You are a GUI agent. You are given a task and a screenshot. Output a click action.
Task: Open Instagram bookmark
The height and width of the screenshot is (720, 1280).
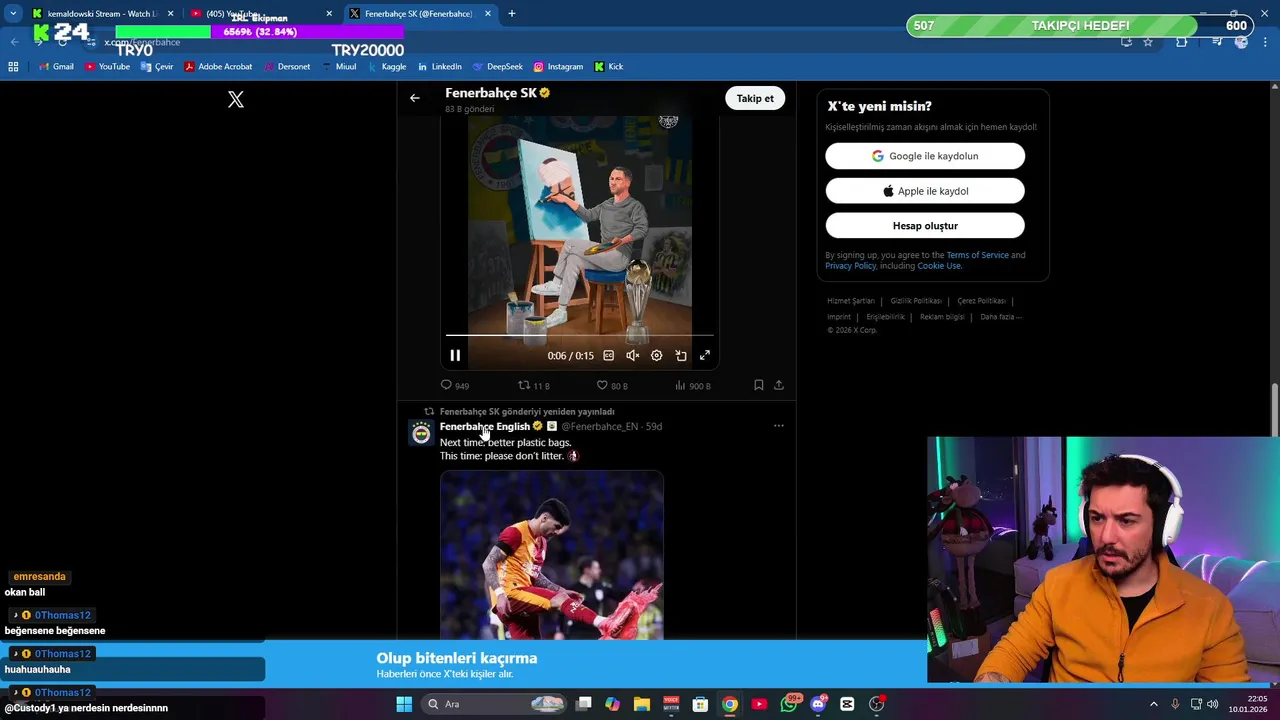coord(558,67)
